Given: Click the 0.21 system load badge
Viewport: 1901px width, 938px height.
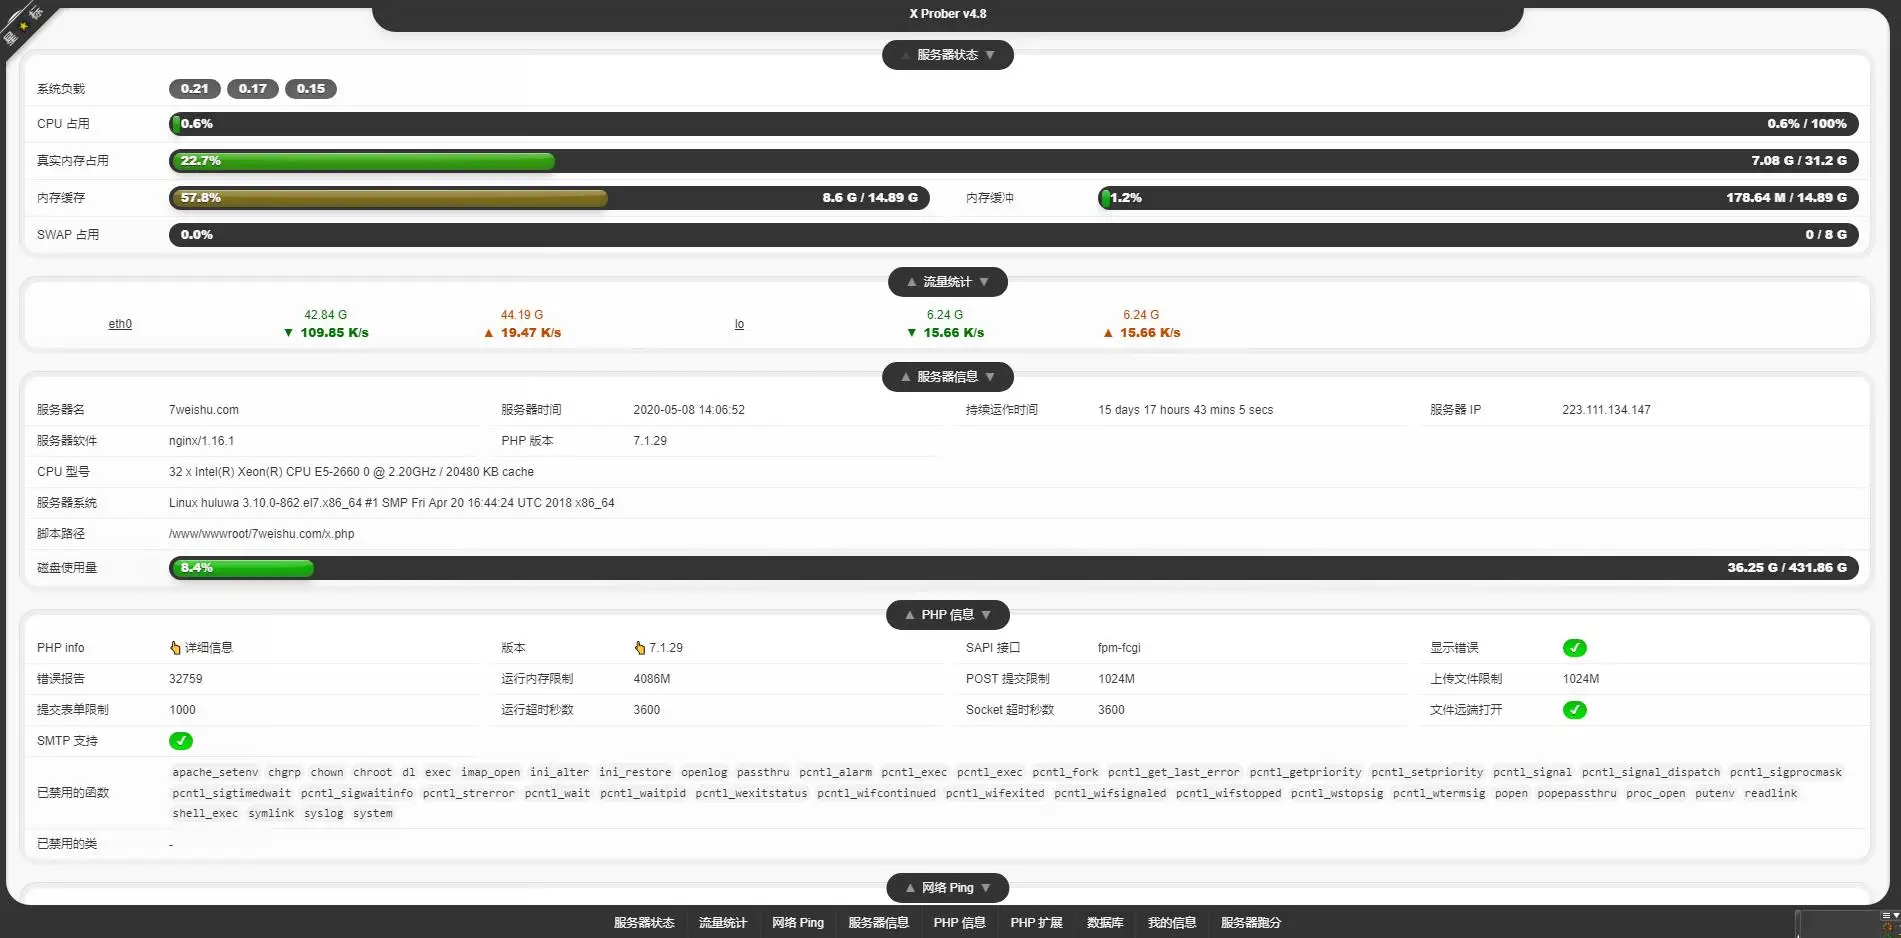Looking at the screenshot, I should click(x=195, y=89).
